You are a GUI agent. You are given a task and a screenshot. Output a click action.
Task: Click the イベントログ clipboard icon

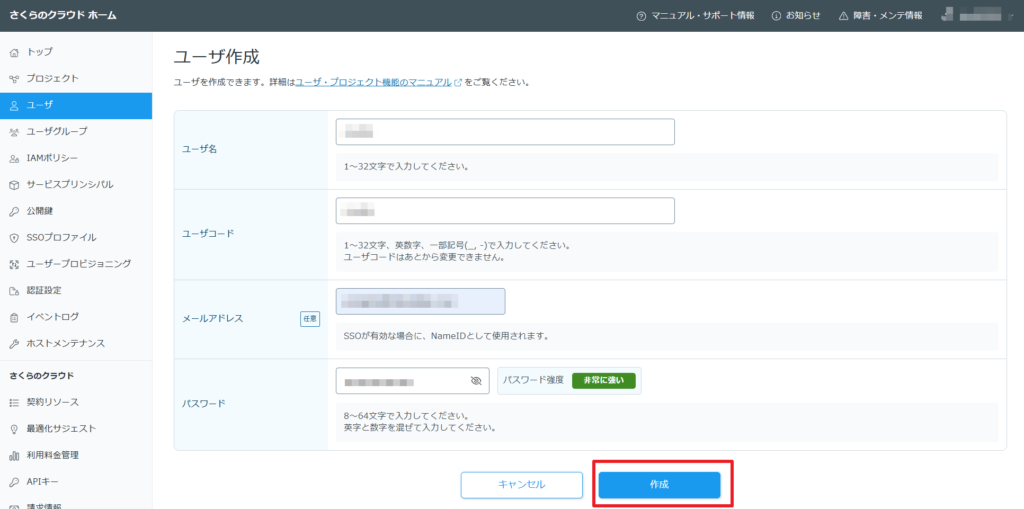(14, 317)
